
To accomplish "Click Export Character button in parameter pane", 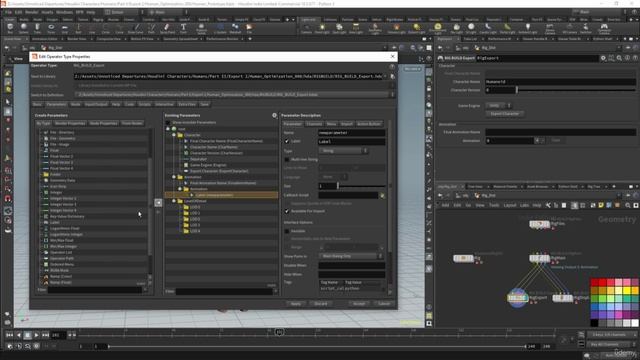I will [x=505, y=114].
